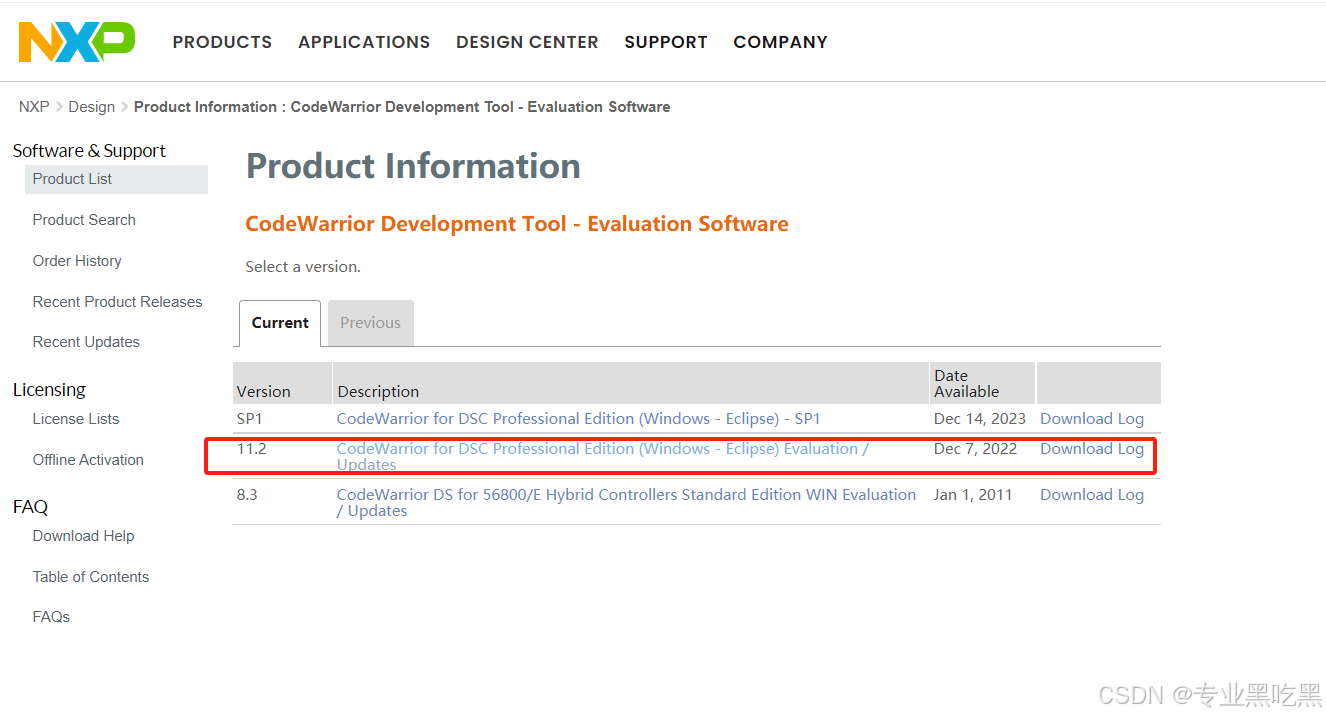The width and height of the screenshot is (1326, 717).
Task: Click the Dec 7, 2022 date
Action: tap(975, 449)
